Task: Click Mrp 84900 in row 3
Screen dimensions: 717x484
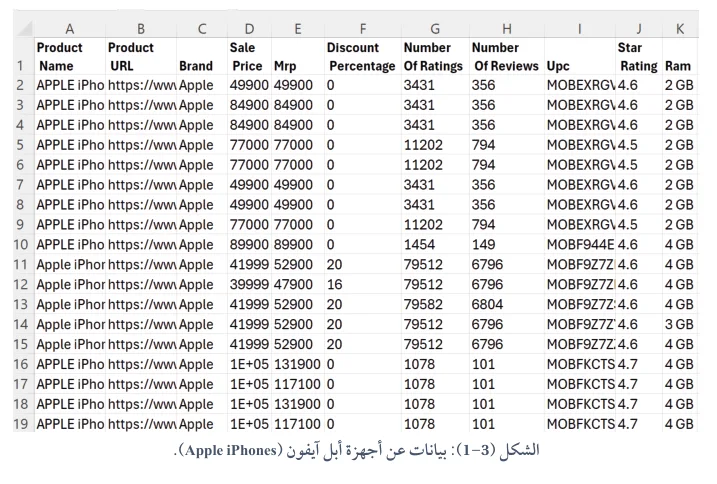Action: click(298, 105)
